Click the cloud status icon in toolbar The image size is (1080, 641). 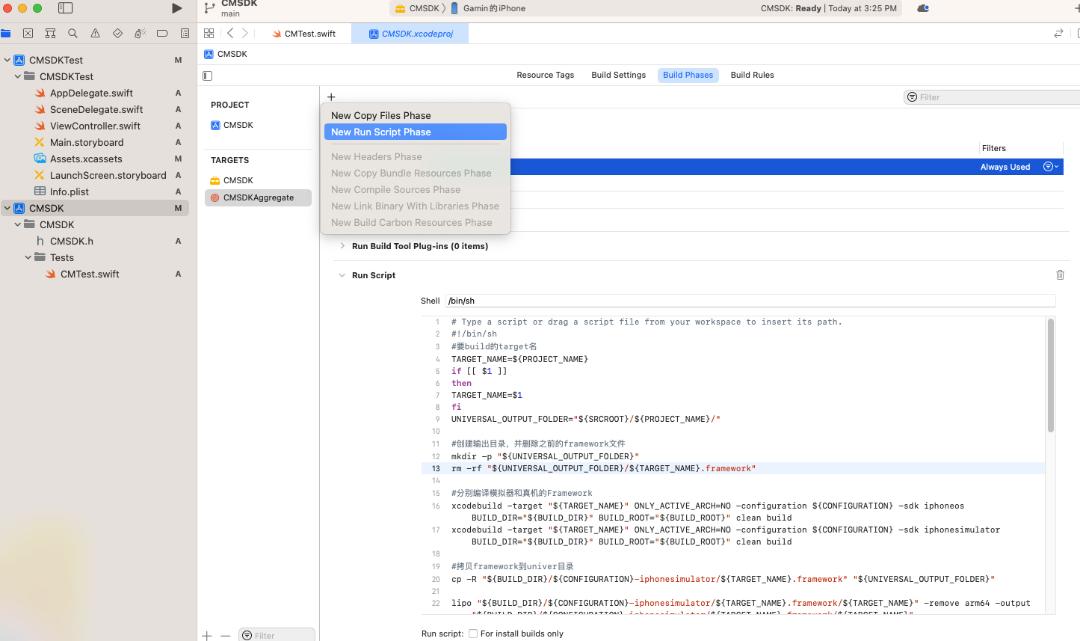[923, 8]
